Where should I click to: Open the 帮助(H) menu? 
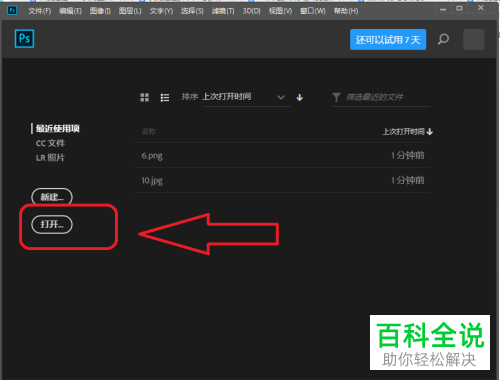pyautogui.click(x=346, y=11)
